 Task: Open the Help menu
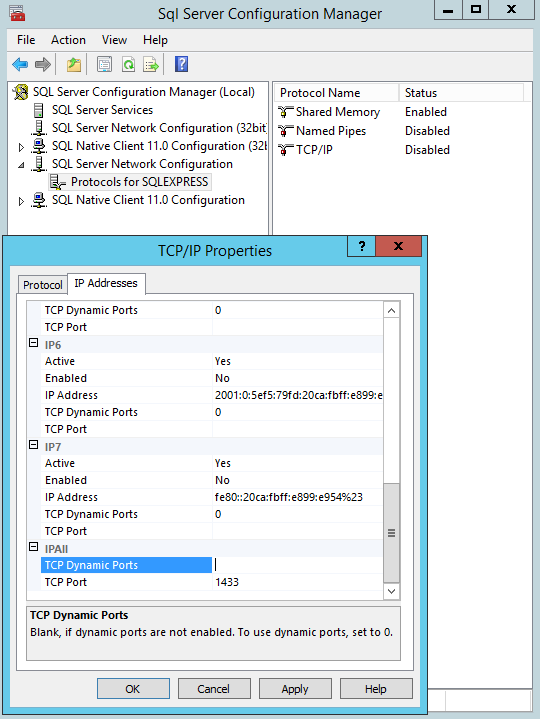point(155,40)
